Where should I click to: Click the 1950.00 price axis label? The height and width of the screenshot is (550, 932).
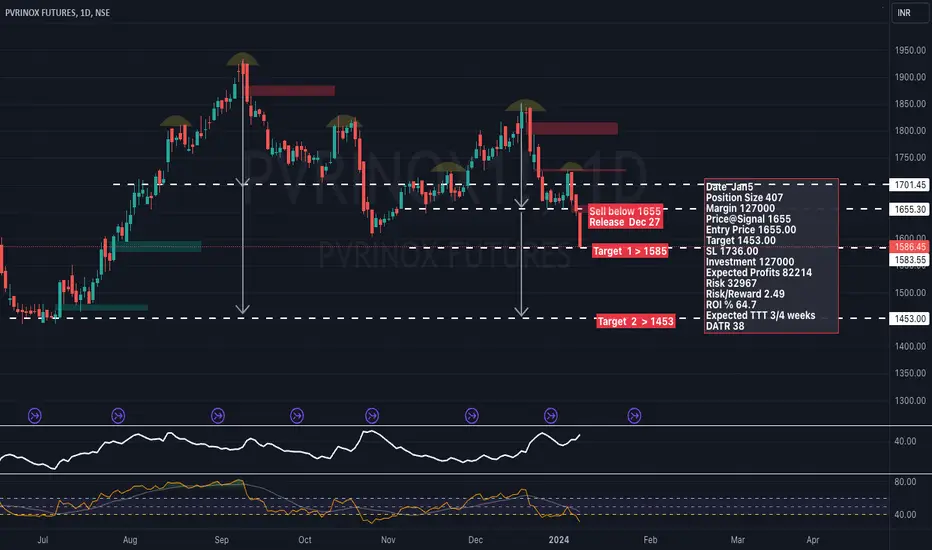(x=910, y=50)
